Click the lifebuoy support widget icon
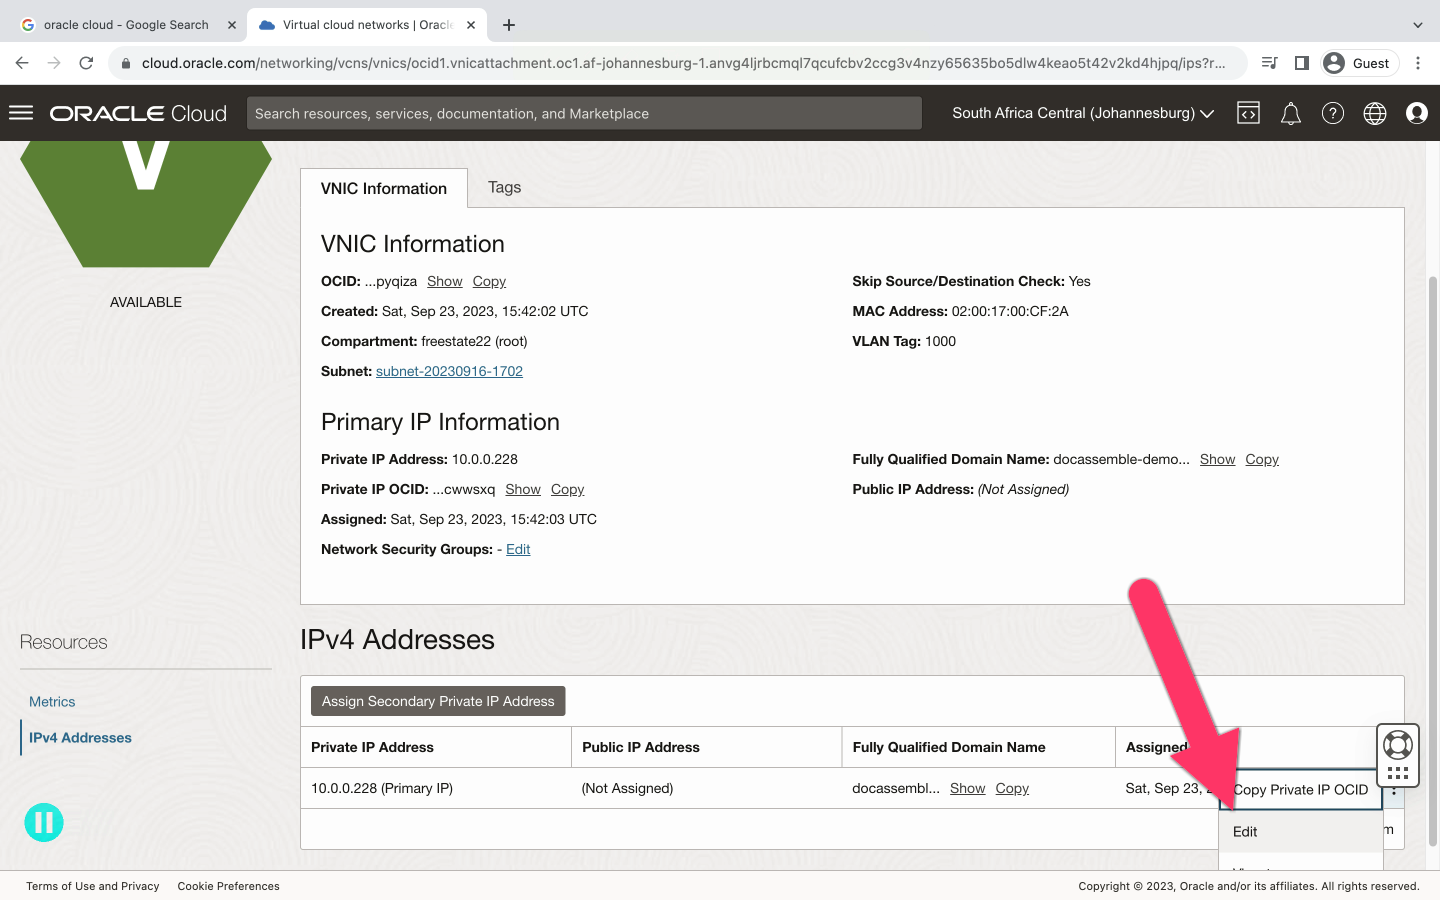Image resolution: width=1440 pixels, height=900 pixels. click(x=1398, y=744)
